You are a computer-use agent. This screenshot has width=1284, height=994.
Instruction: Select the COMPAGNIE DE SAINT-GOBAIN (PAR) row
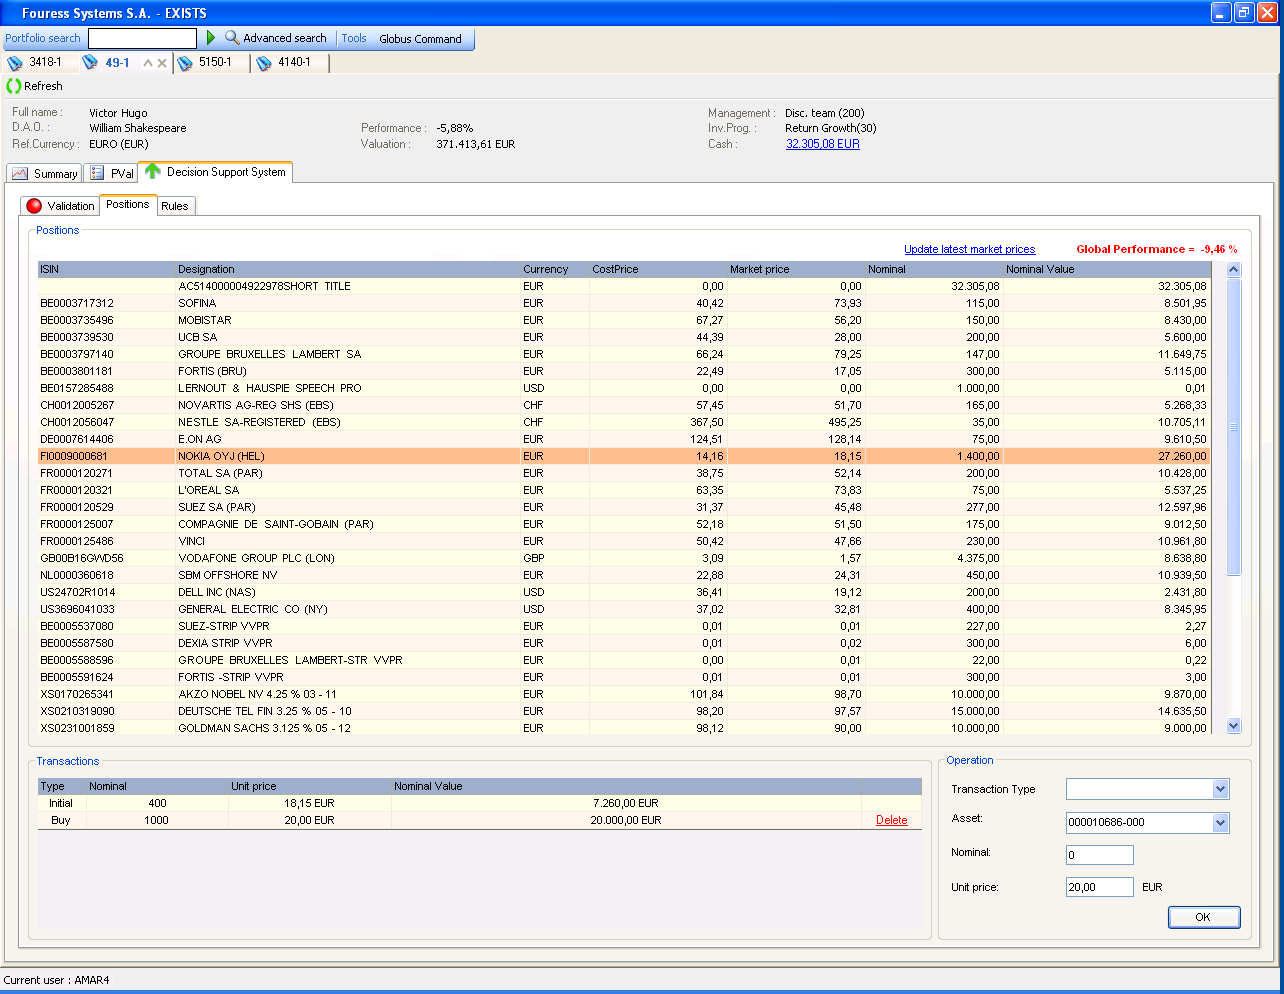tap(624, 524)
